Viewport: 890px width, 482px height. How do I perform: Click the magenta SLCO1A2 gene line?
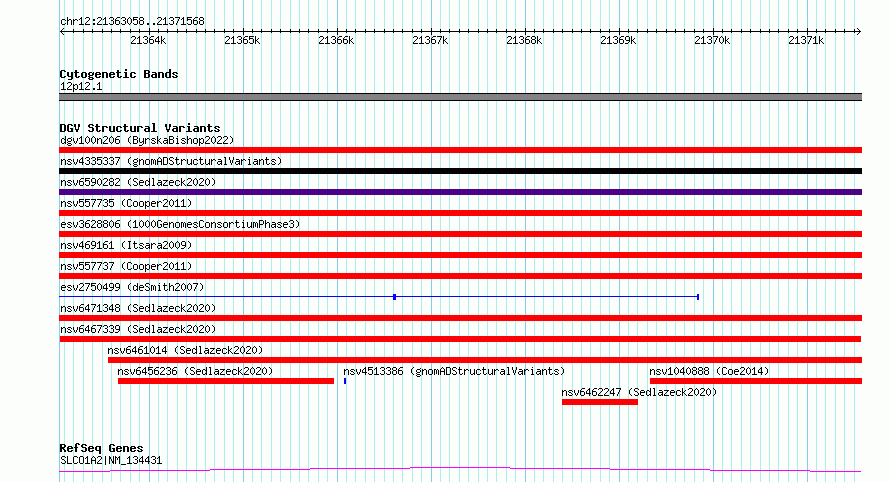tap(460, 470)
